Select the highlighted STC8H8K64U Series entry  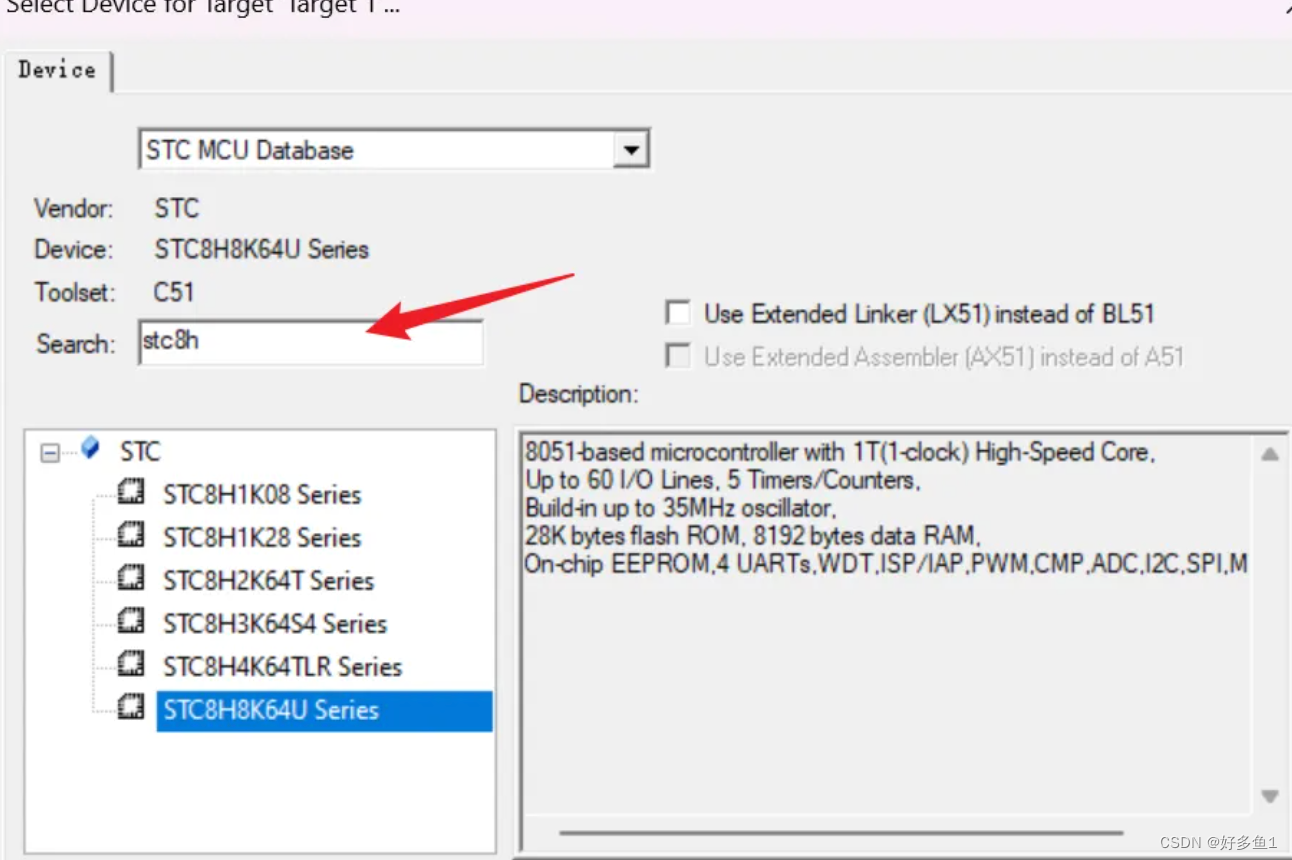pos(324,710)
